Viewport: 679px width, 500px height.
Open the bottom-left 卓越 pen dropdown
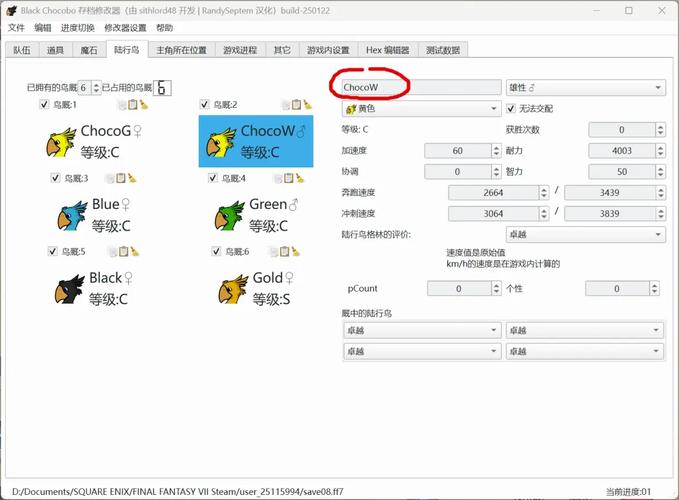(x=421, y=351)
